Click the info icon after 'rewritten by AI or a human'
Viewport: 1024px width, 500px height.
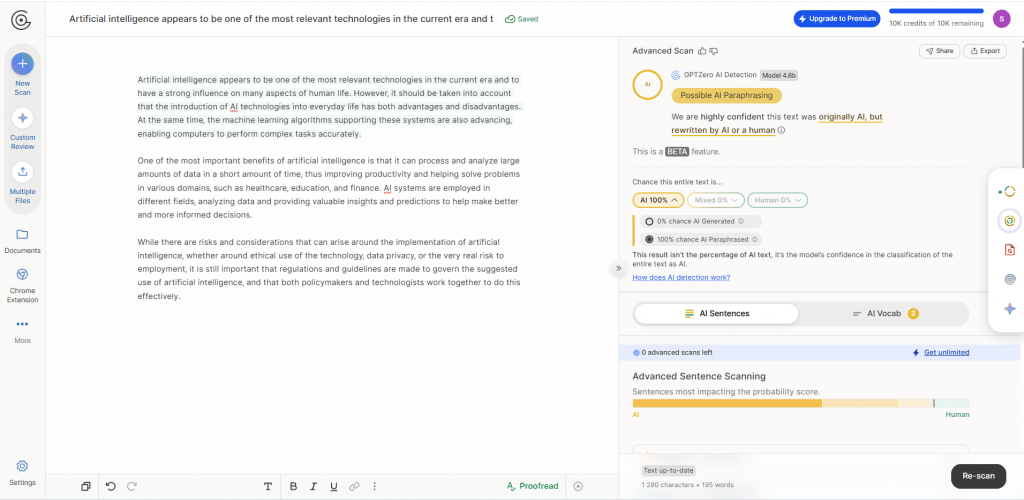[x=781, y=130]
